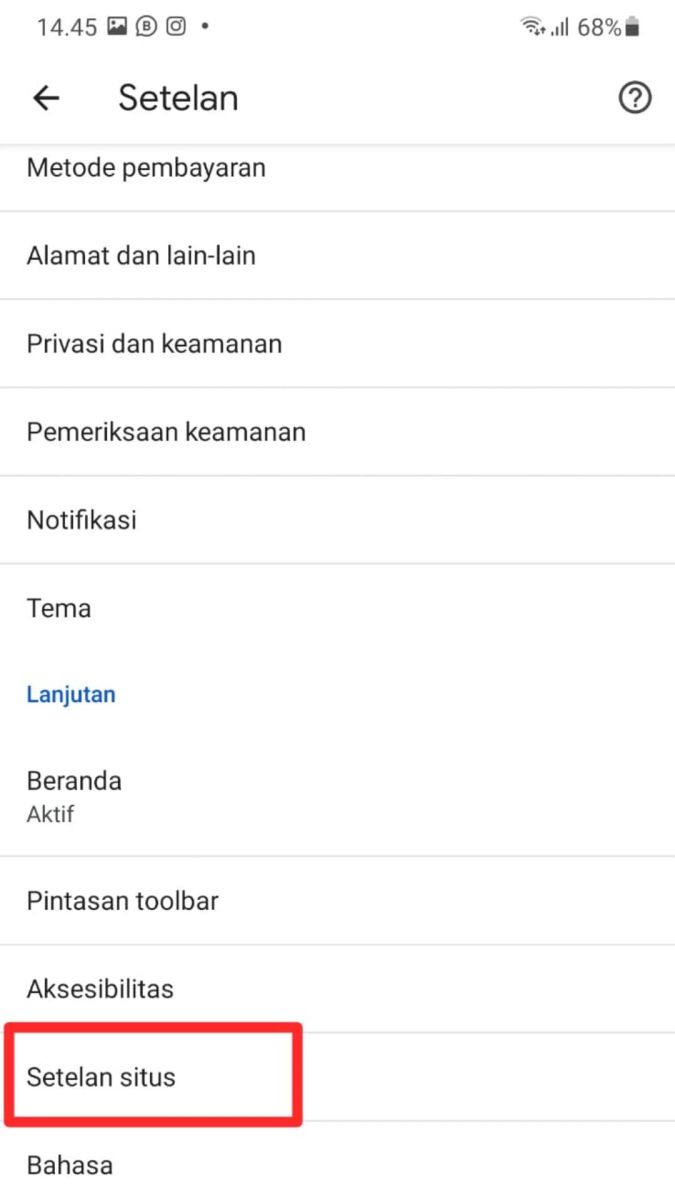This screenshot has height=1200, width=675.
Task: Open the help question mark icon
Action: pos(635,98)
